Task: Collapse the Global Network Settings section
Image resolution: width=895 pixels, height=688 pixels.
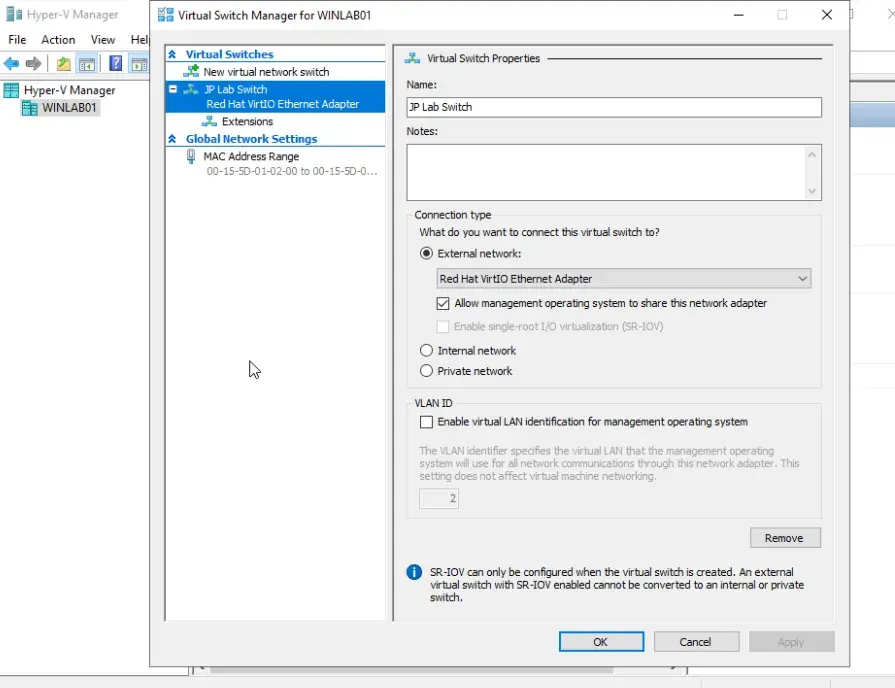Action: [172, 139]
